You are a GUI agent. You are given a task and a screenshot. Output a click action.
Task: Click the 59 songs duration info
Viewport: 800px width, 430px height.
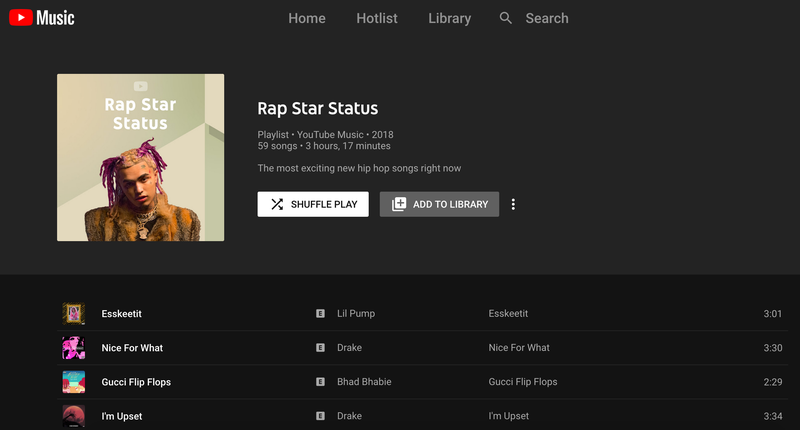[324, 146]
